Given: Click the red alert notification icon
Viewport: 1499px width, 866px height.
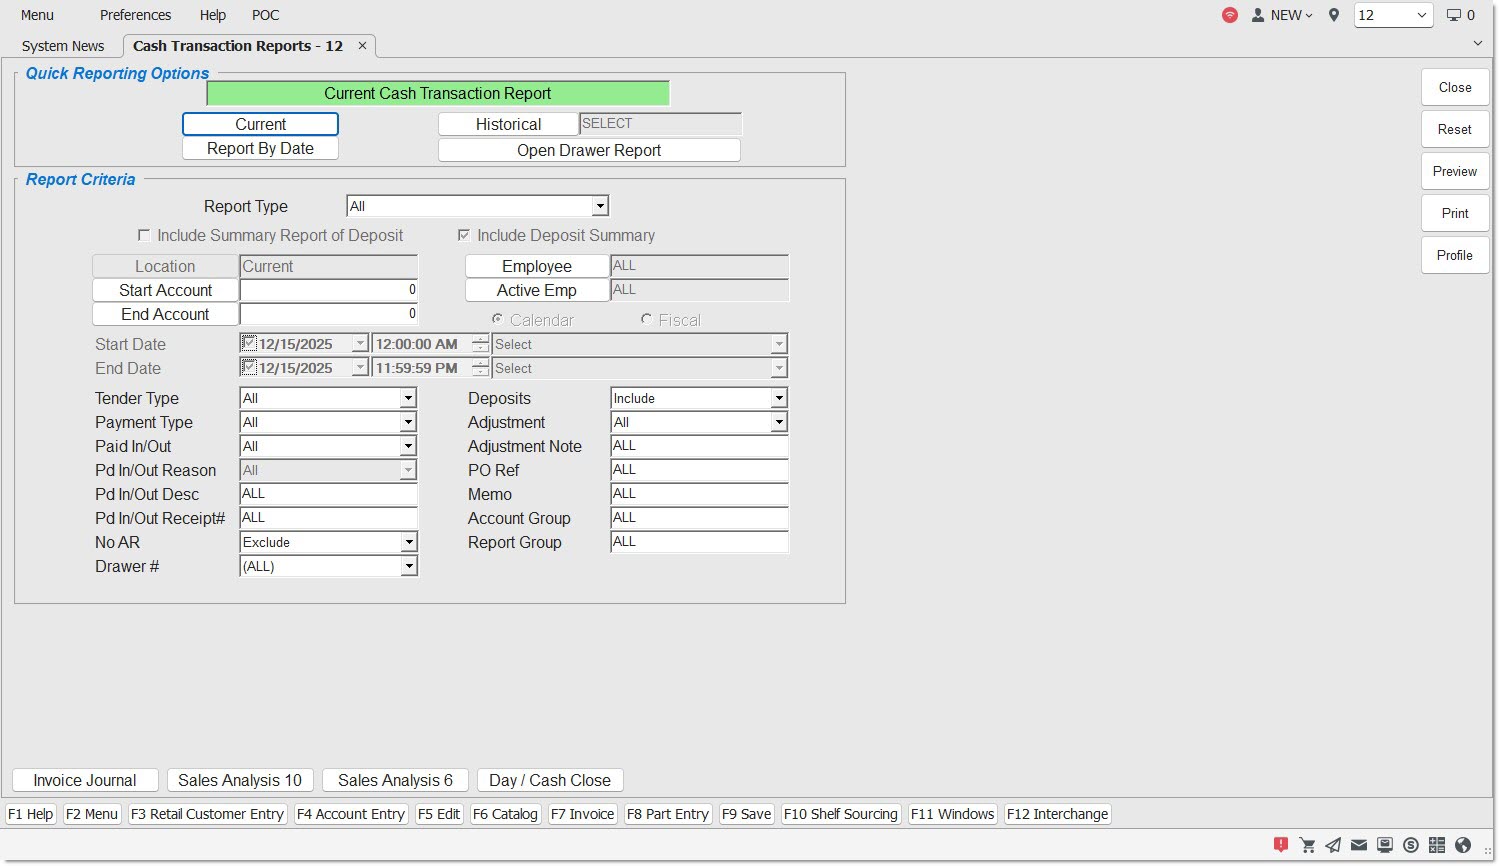Looking at the screenshot, I should coord(1281,845).
